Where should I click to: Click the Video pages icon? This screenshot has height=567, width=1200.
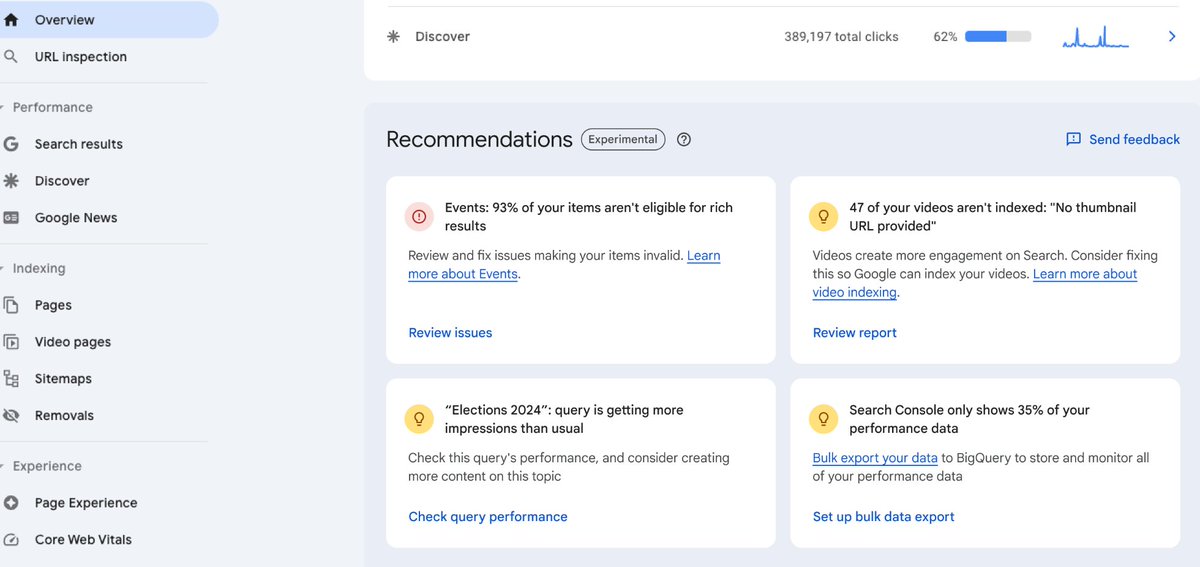(11, 342)
